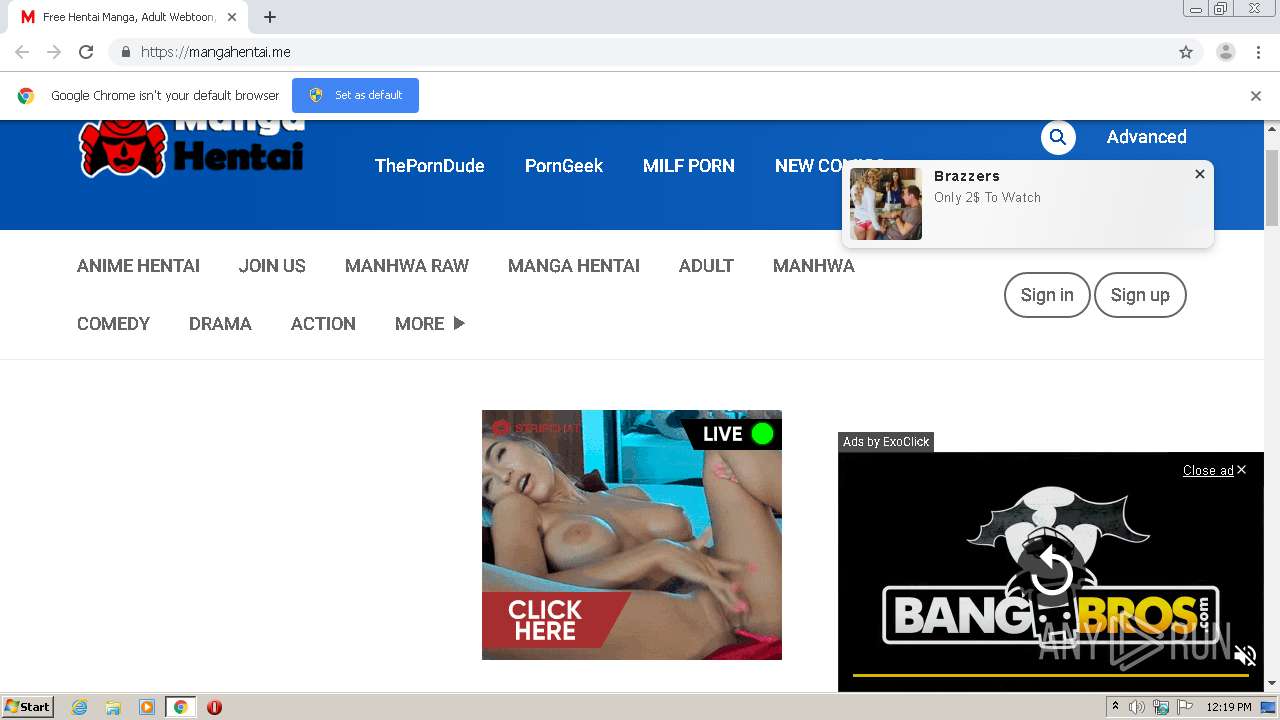
Task: Click the site logo
Action: 192,150
